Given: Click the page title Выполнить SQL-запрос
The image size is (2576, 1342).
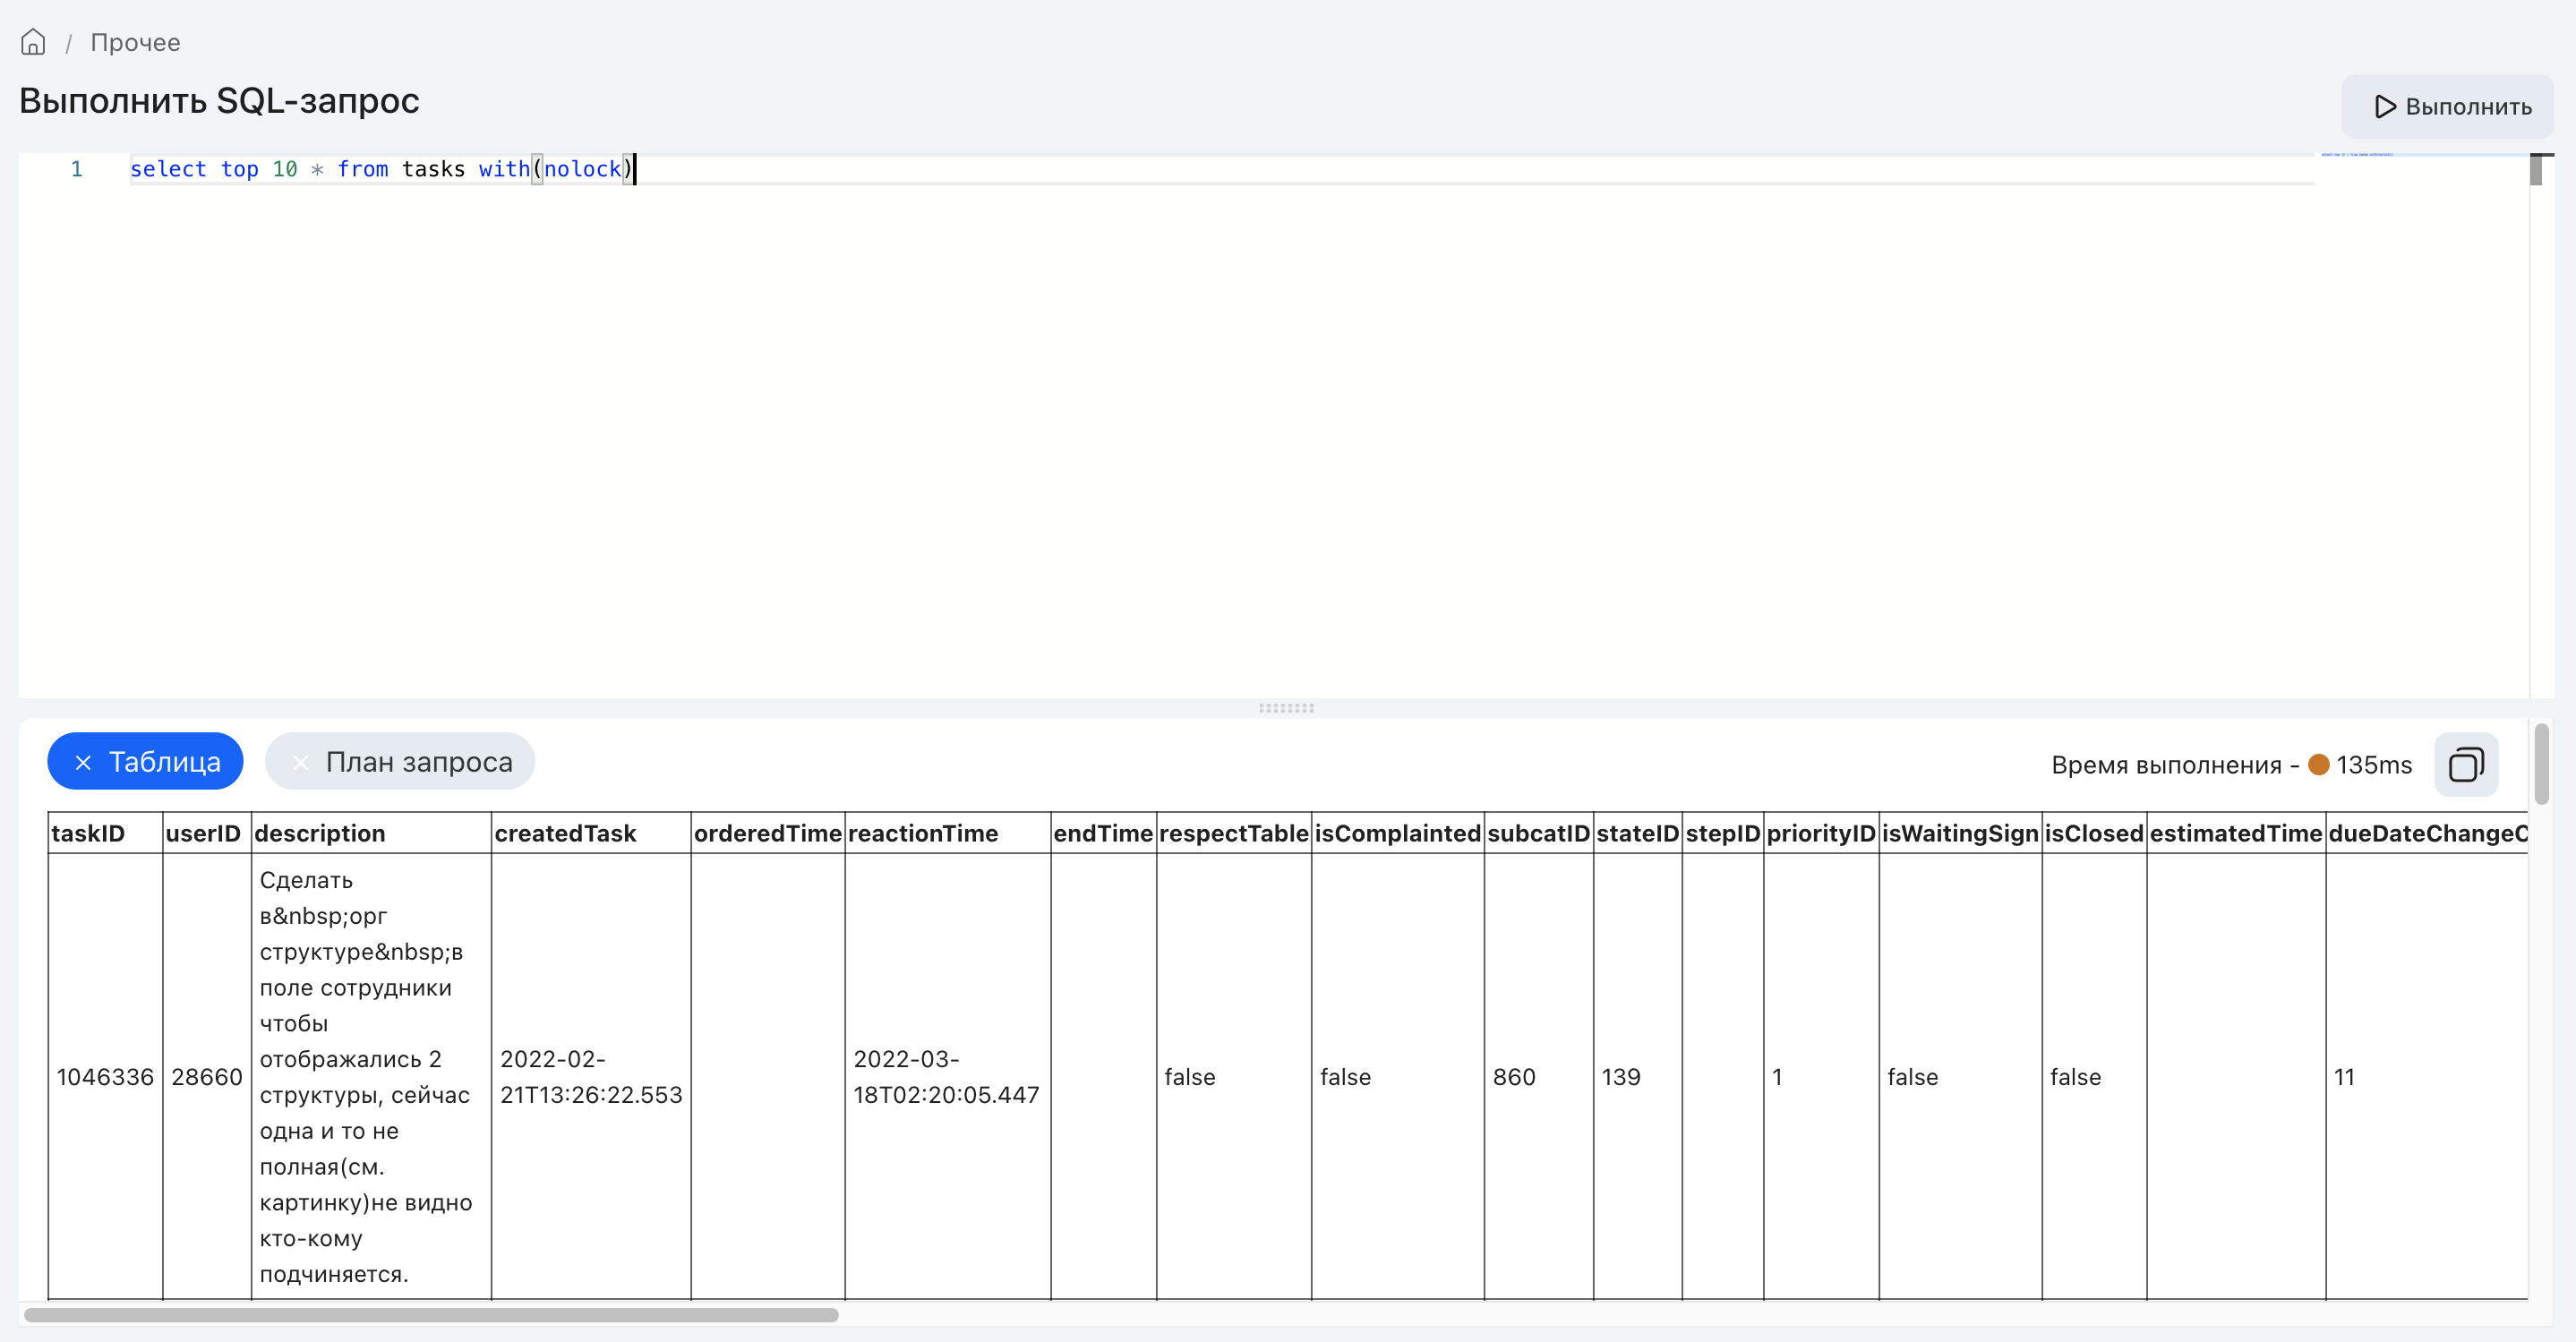Looking at the screenshot, I should pyautogui.click(x=219, y=101).
